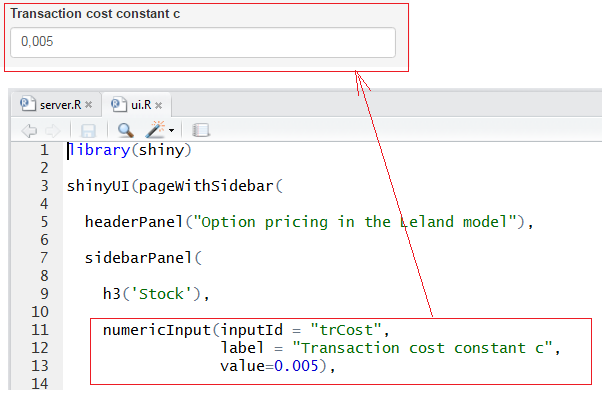Click the forward navigation arrow icon
Viewport: 606px width, 397px height.
[53, 131]
